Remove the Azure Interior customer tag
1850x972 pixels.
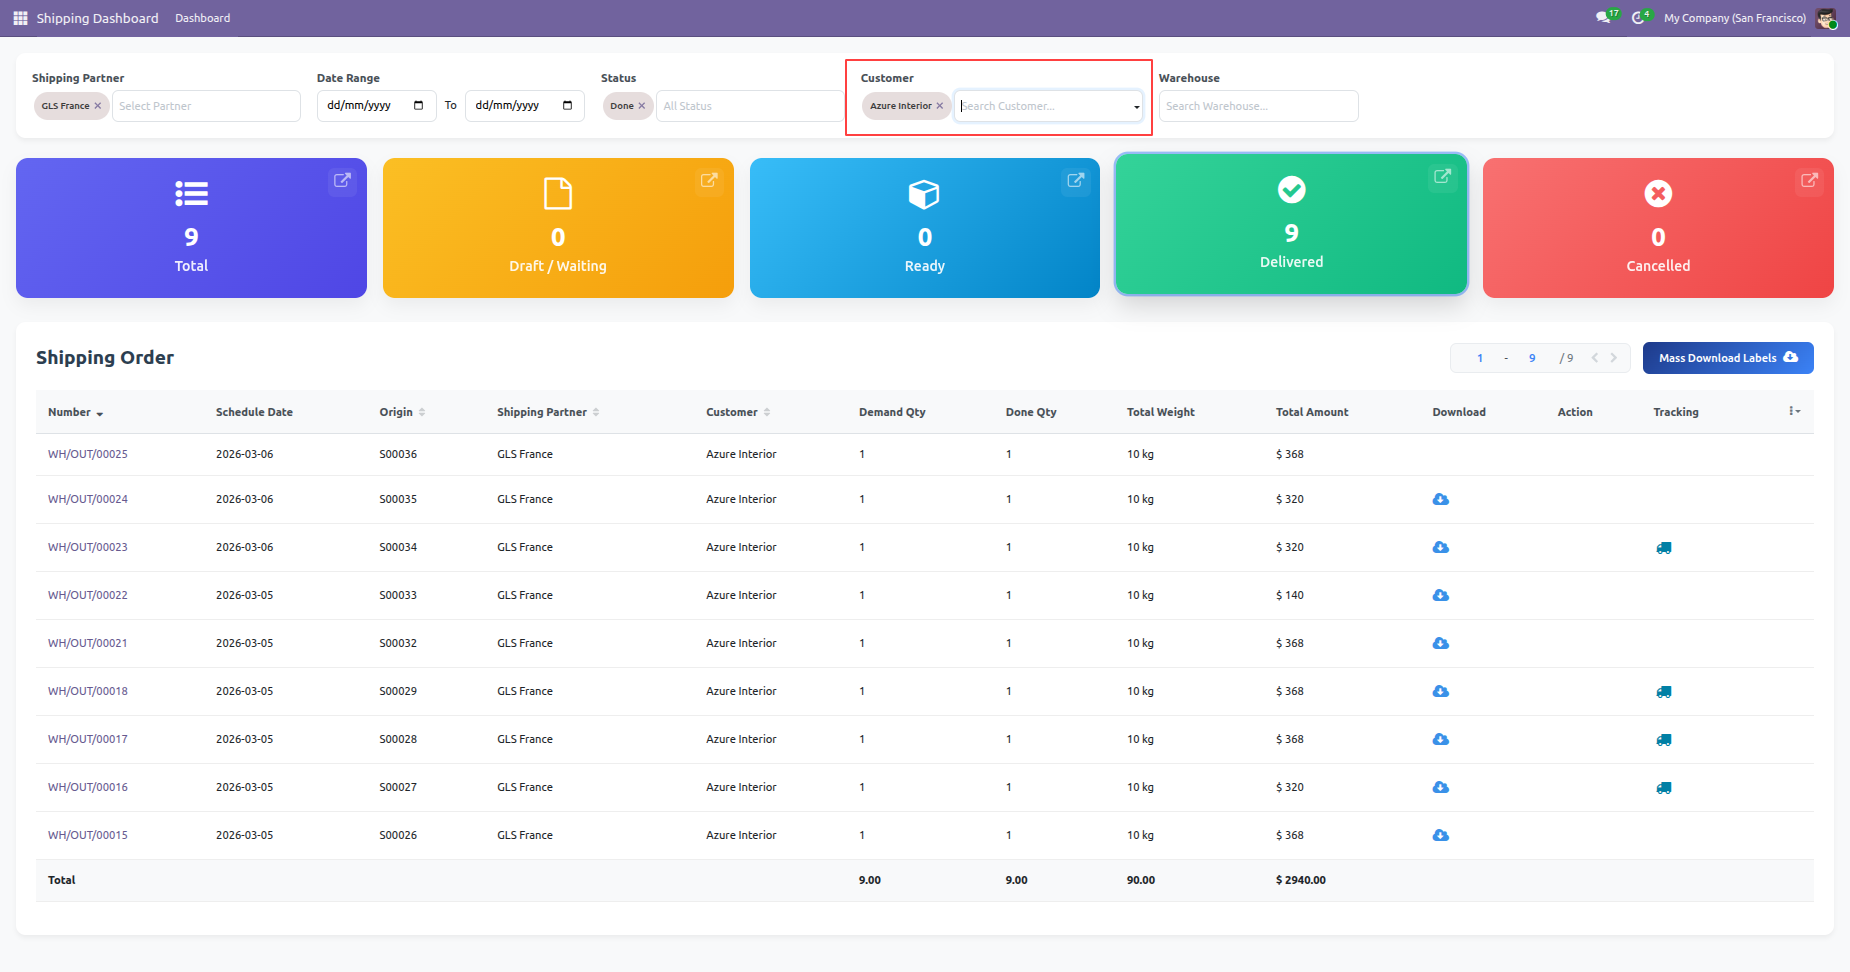940,106
